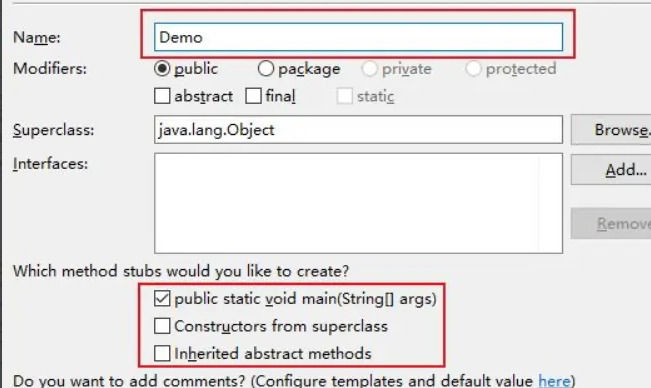Enable the abstract modifier checkbox
Image resolution: width=651 pixels, height=388 pixels.
point(162,96)
